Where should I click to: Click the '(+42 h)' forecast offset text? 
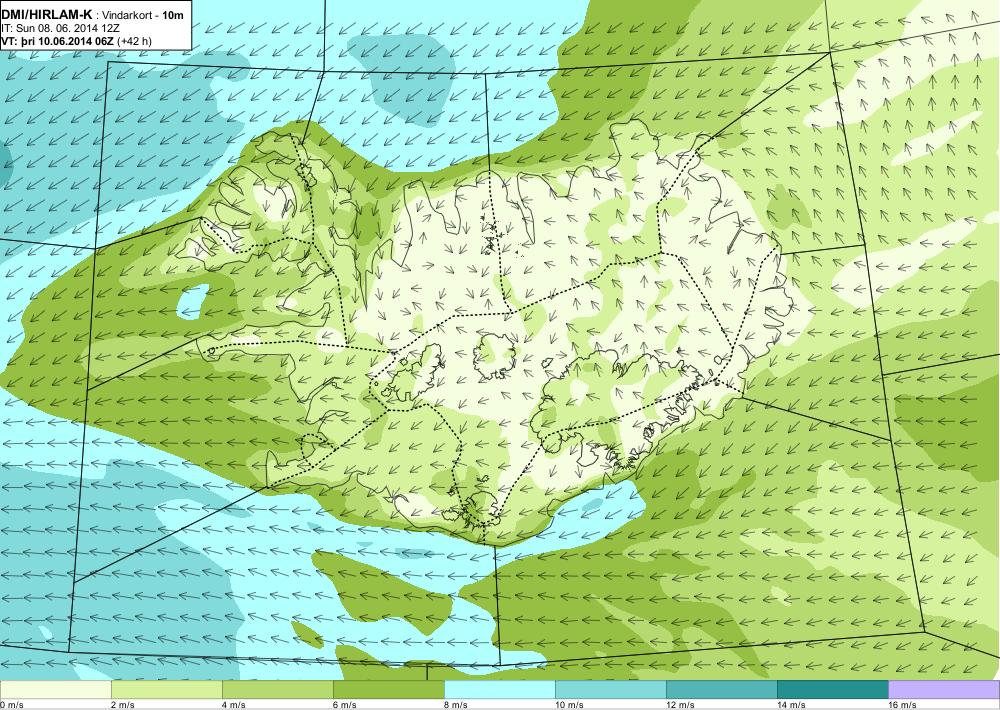135,41
